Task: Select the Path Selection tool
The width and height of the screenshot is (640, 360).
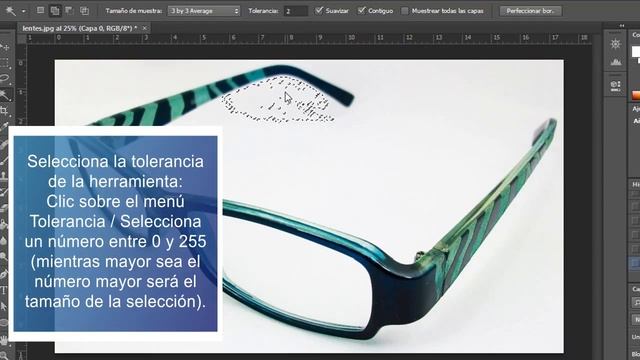Action: click(x=4, y=306)
